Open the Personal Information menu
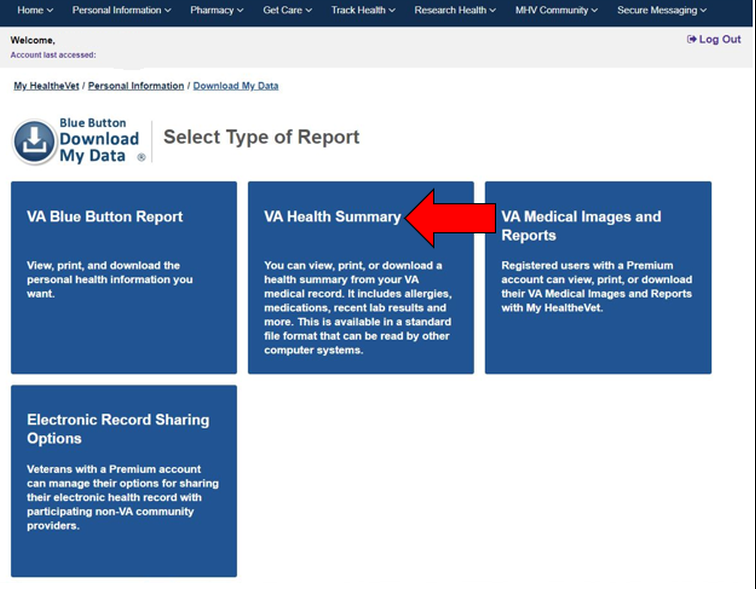The height and width of the screenshot is (589, 756). click(x=122, y=10)
